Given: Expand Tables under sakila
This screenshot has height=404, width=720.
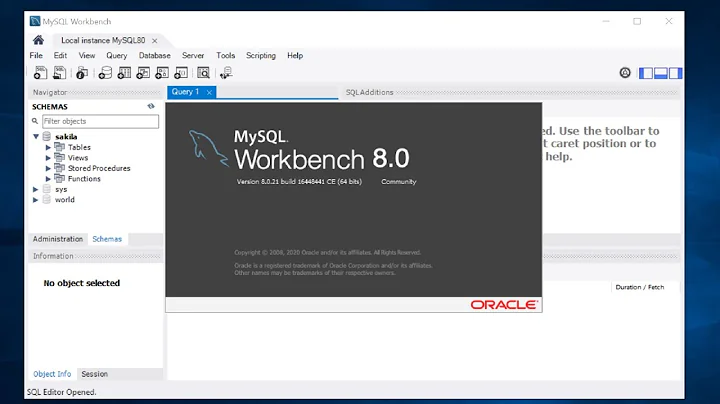Looking at the screenshot, I should 48,147.
